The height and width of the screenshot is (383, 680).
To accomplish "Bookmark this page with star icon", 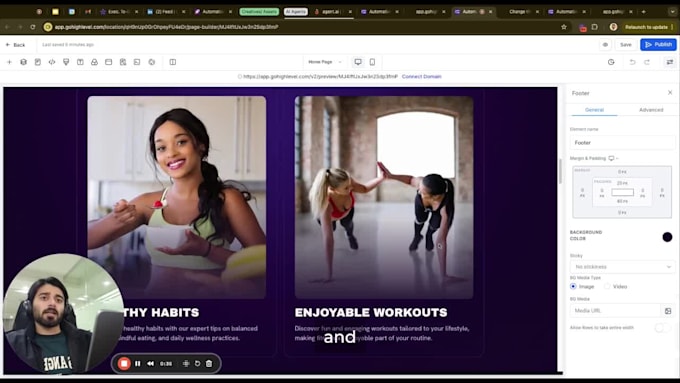I will [x=564, y=27].
